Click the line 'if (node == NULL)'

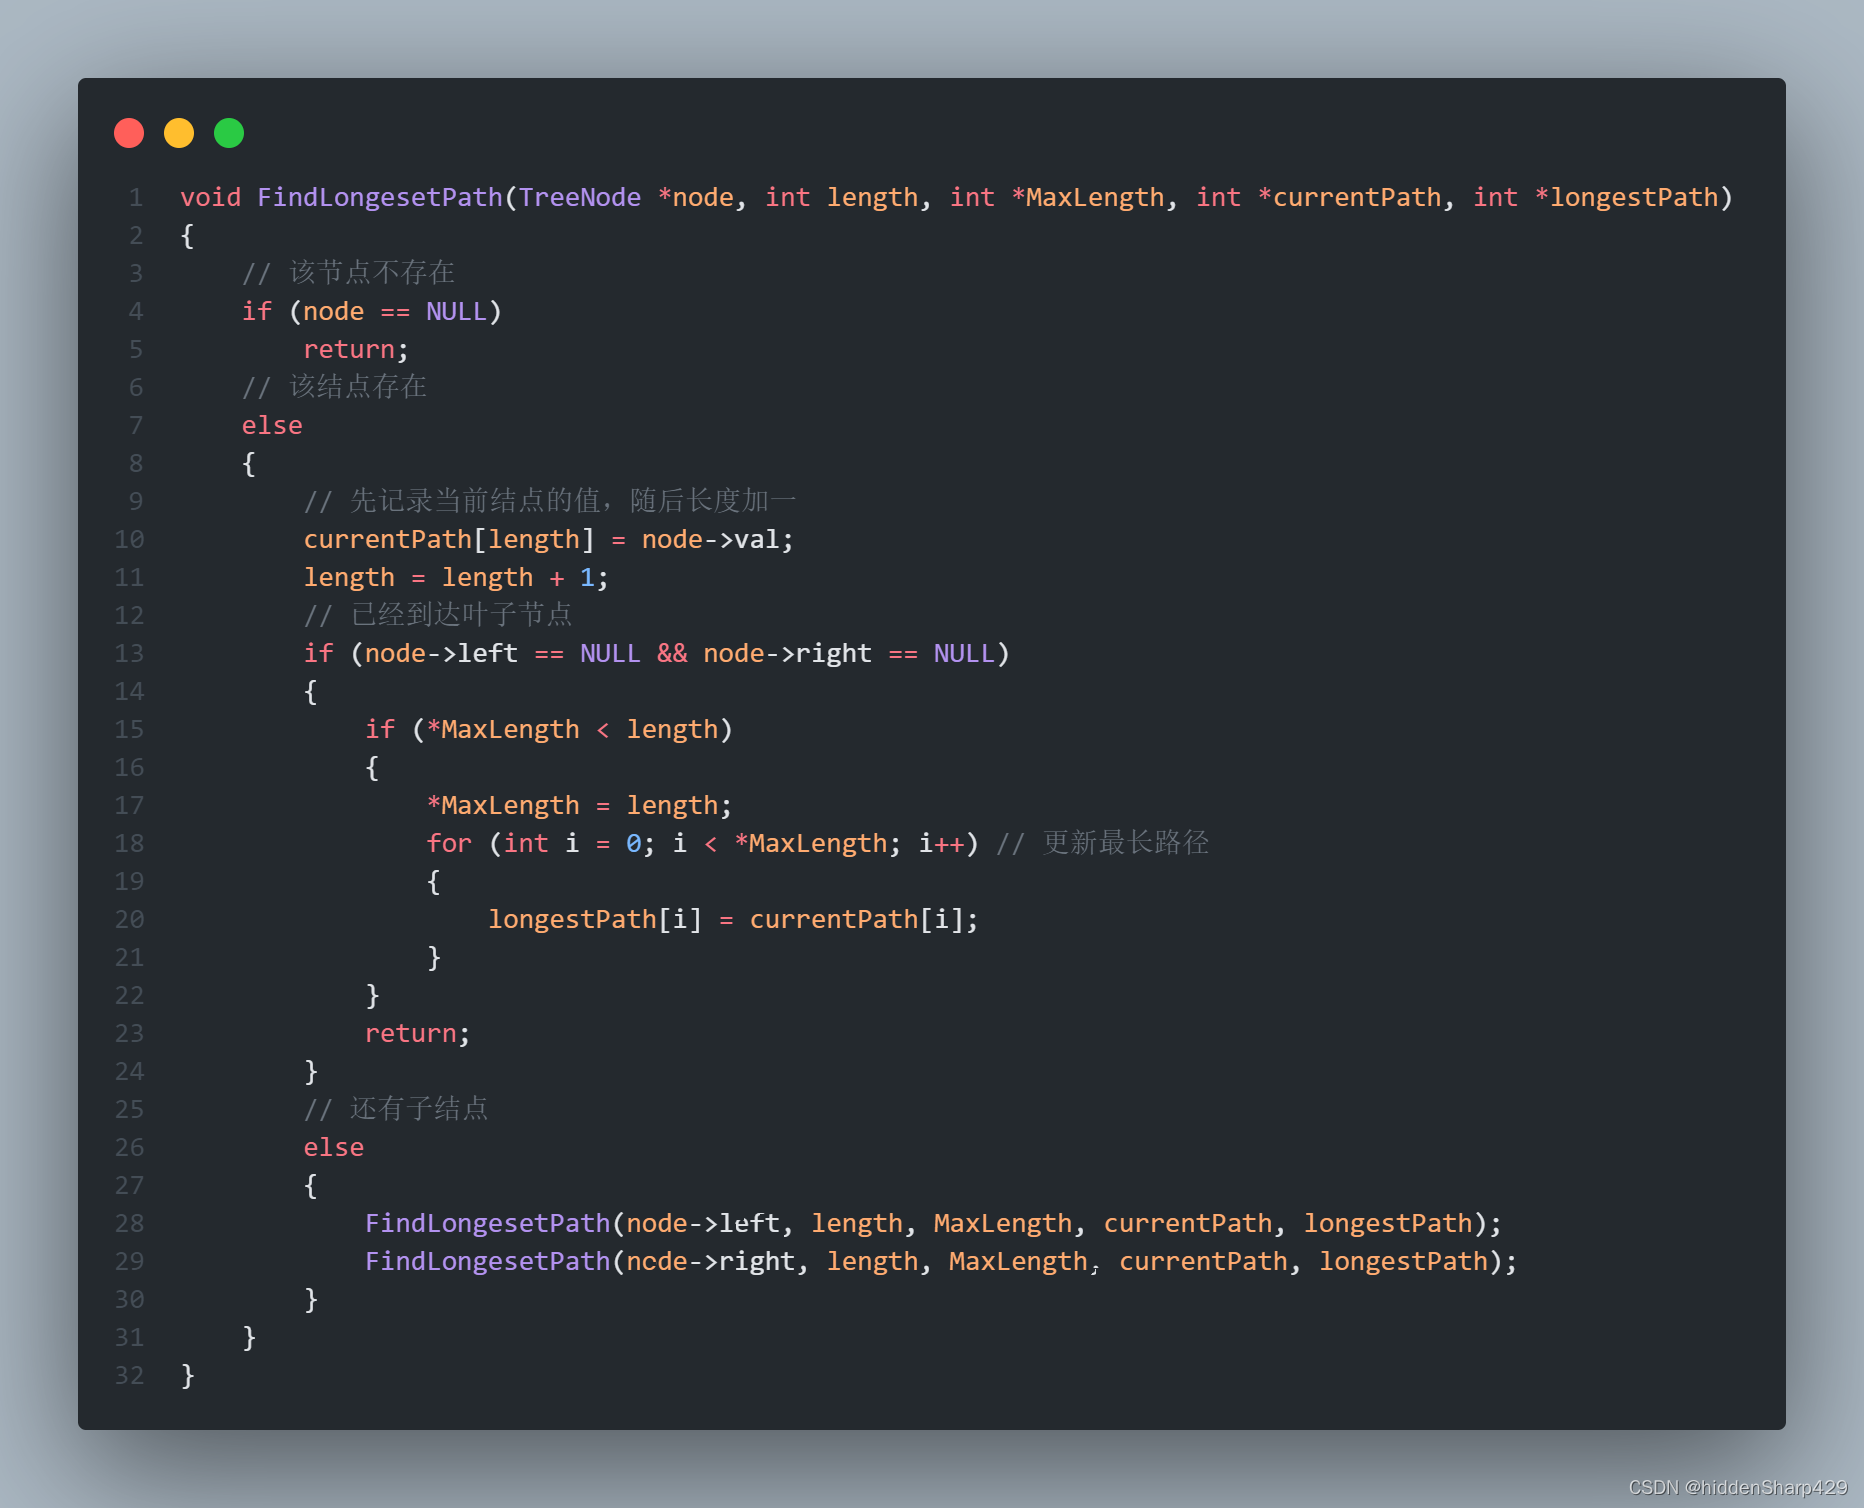[372, 311]
